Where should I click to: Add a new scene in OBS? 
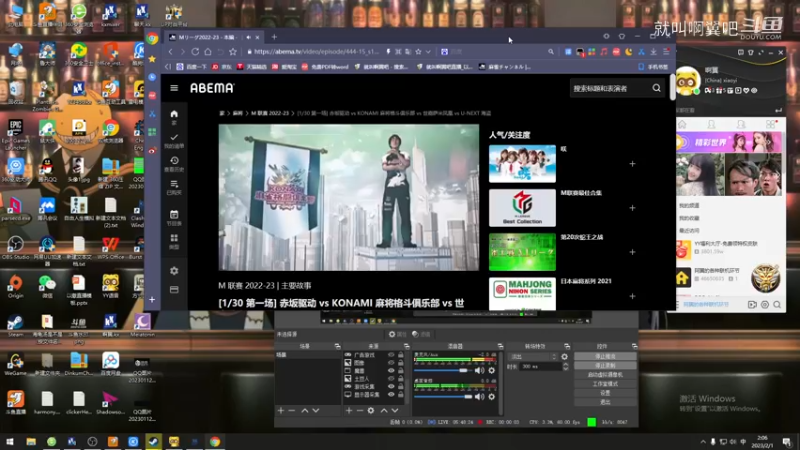point(281,410)
